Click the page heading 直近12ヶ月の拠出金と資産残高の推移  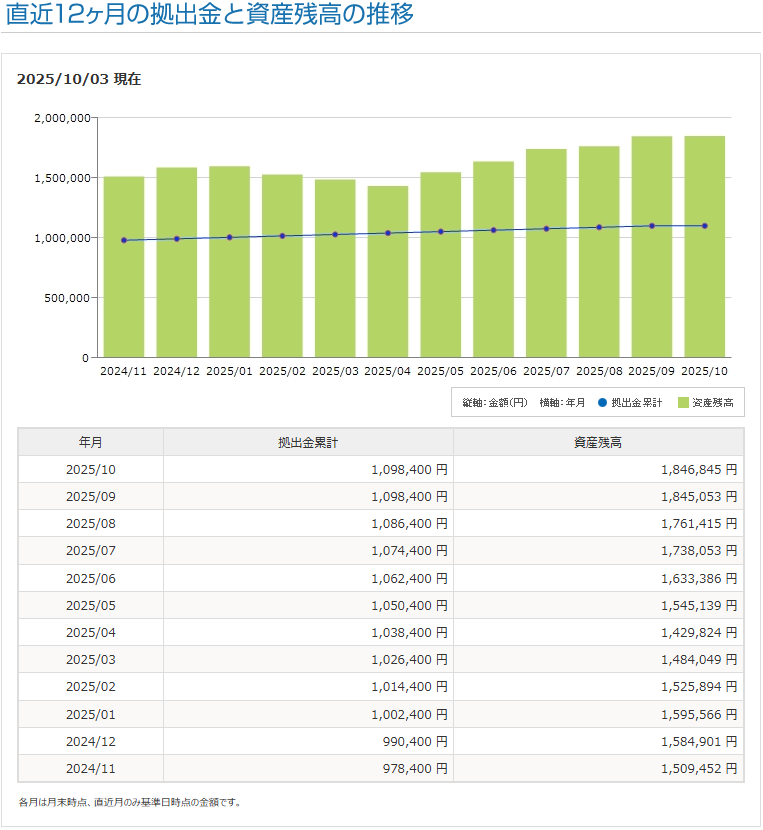(210, 15)
